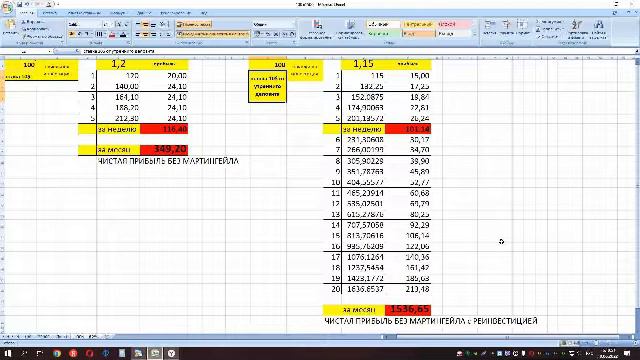The width and height of the screenshot is (640, 360).
Task: Select red cell showing 1536,65
Action: 408,309
